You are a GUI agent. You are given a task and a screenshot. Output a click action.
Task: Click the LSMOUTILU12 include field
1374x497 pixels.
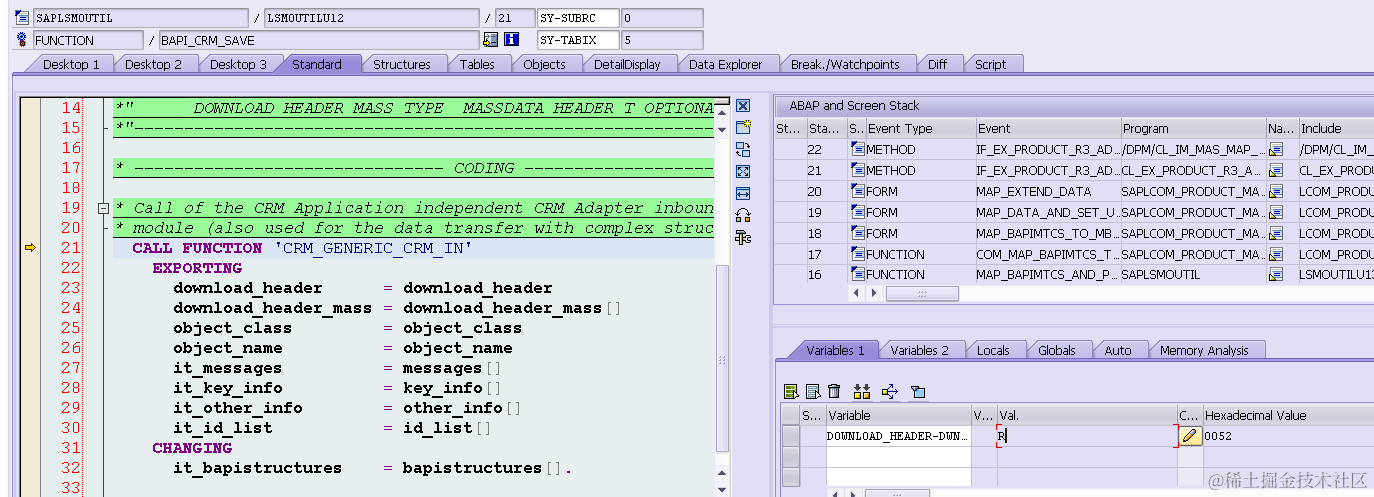point(371,18)
